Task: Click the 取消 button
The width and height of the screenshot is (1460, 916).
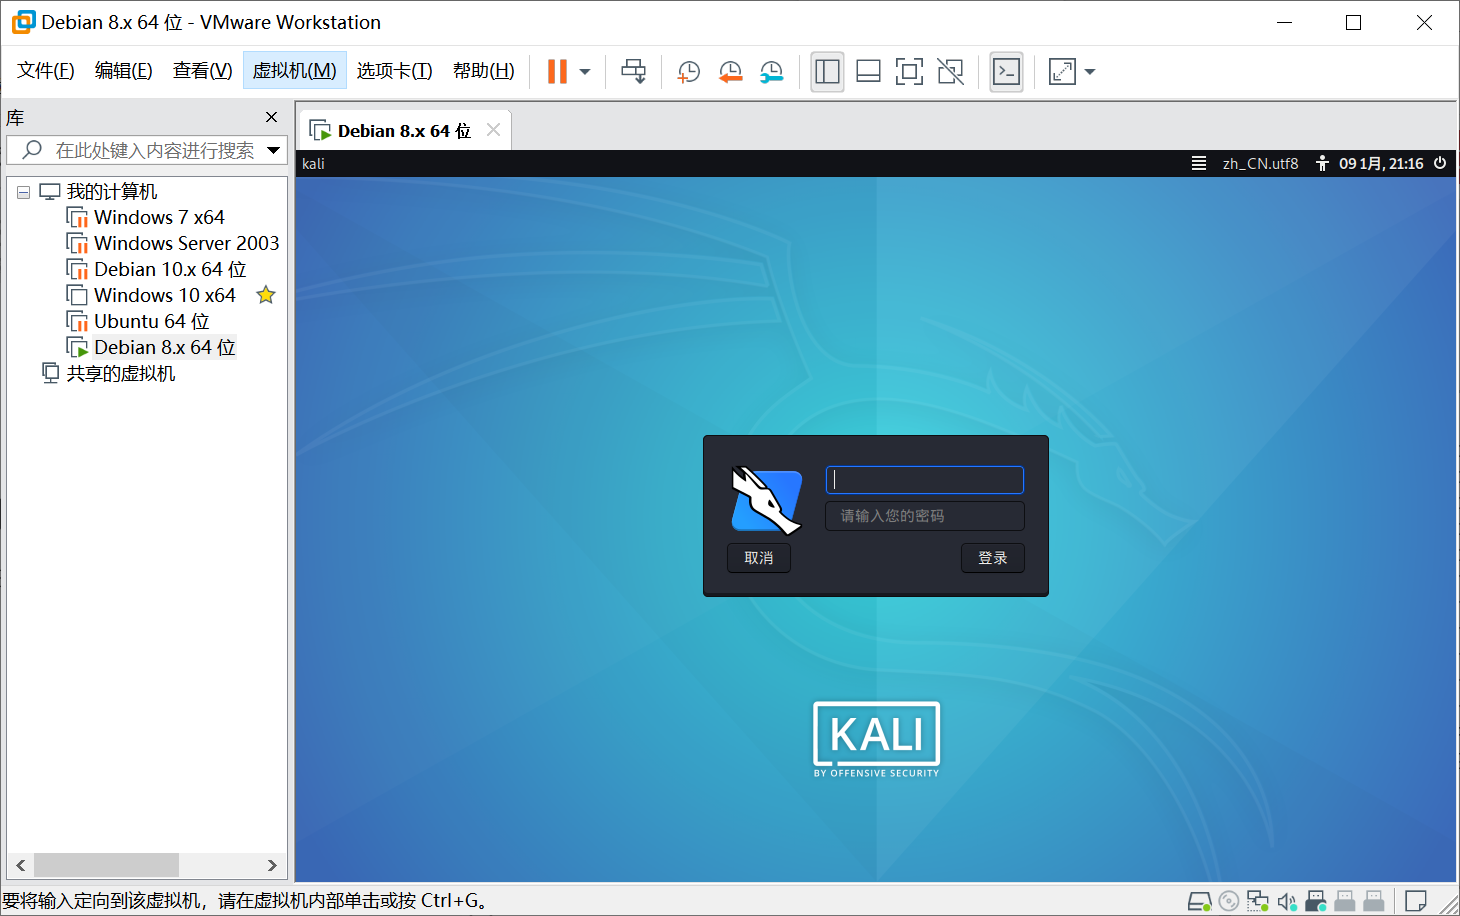Action: pyautogui.click(x=759, y=558)
